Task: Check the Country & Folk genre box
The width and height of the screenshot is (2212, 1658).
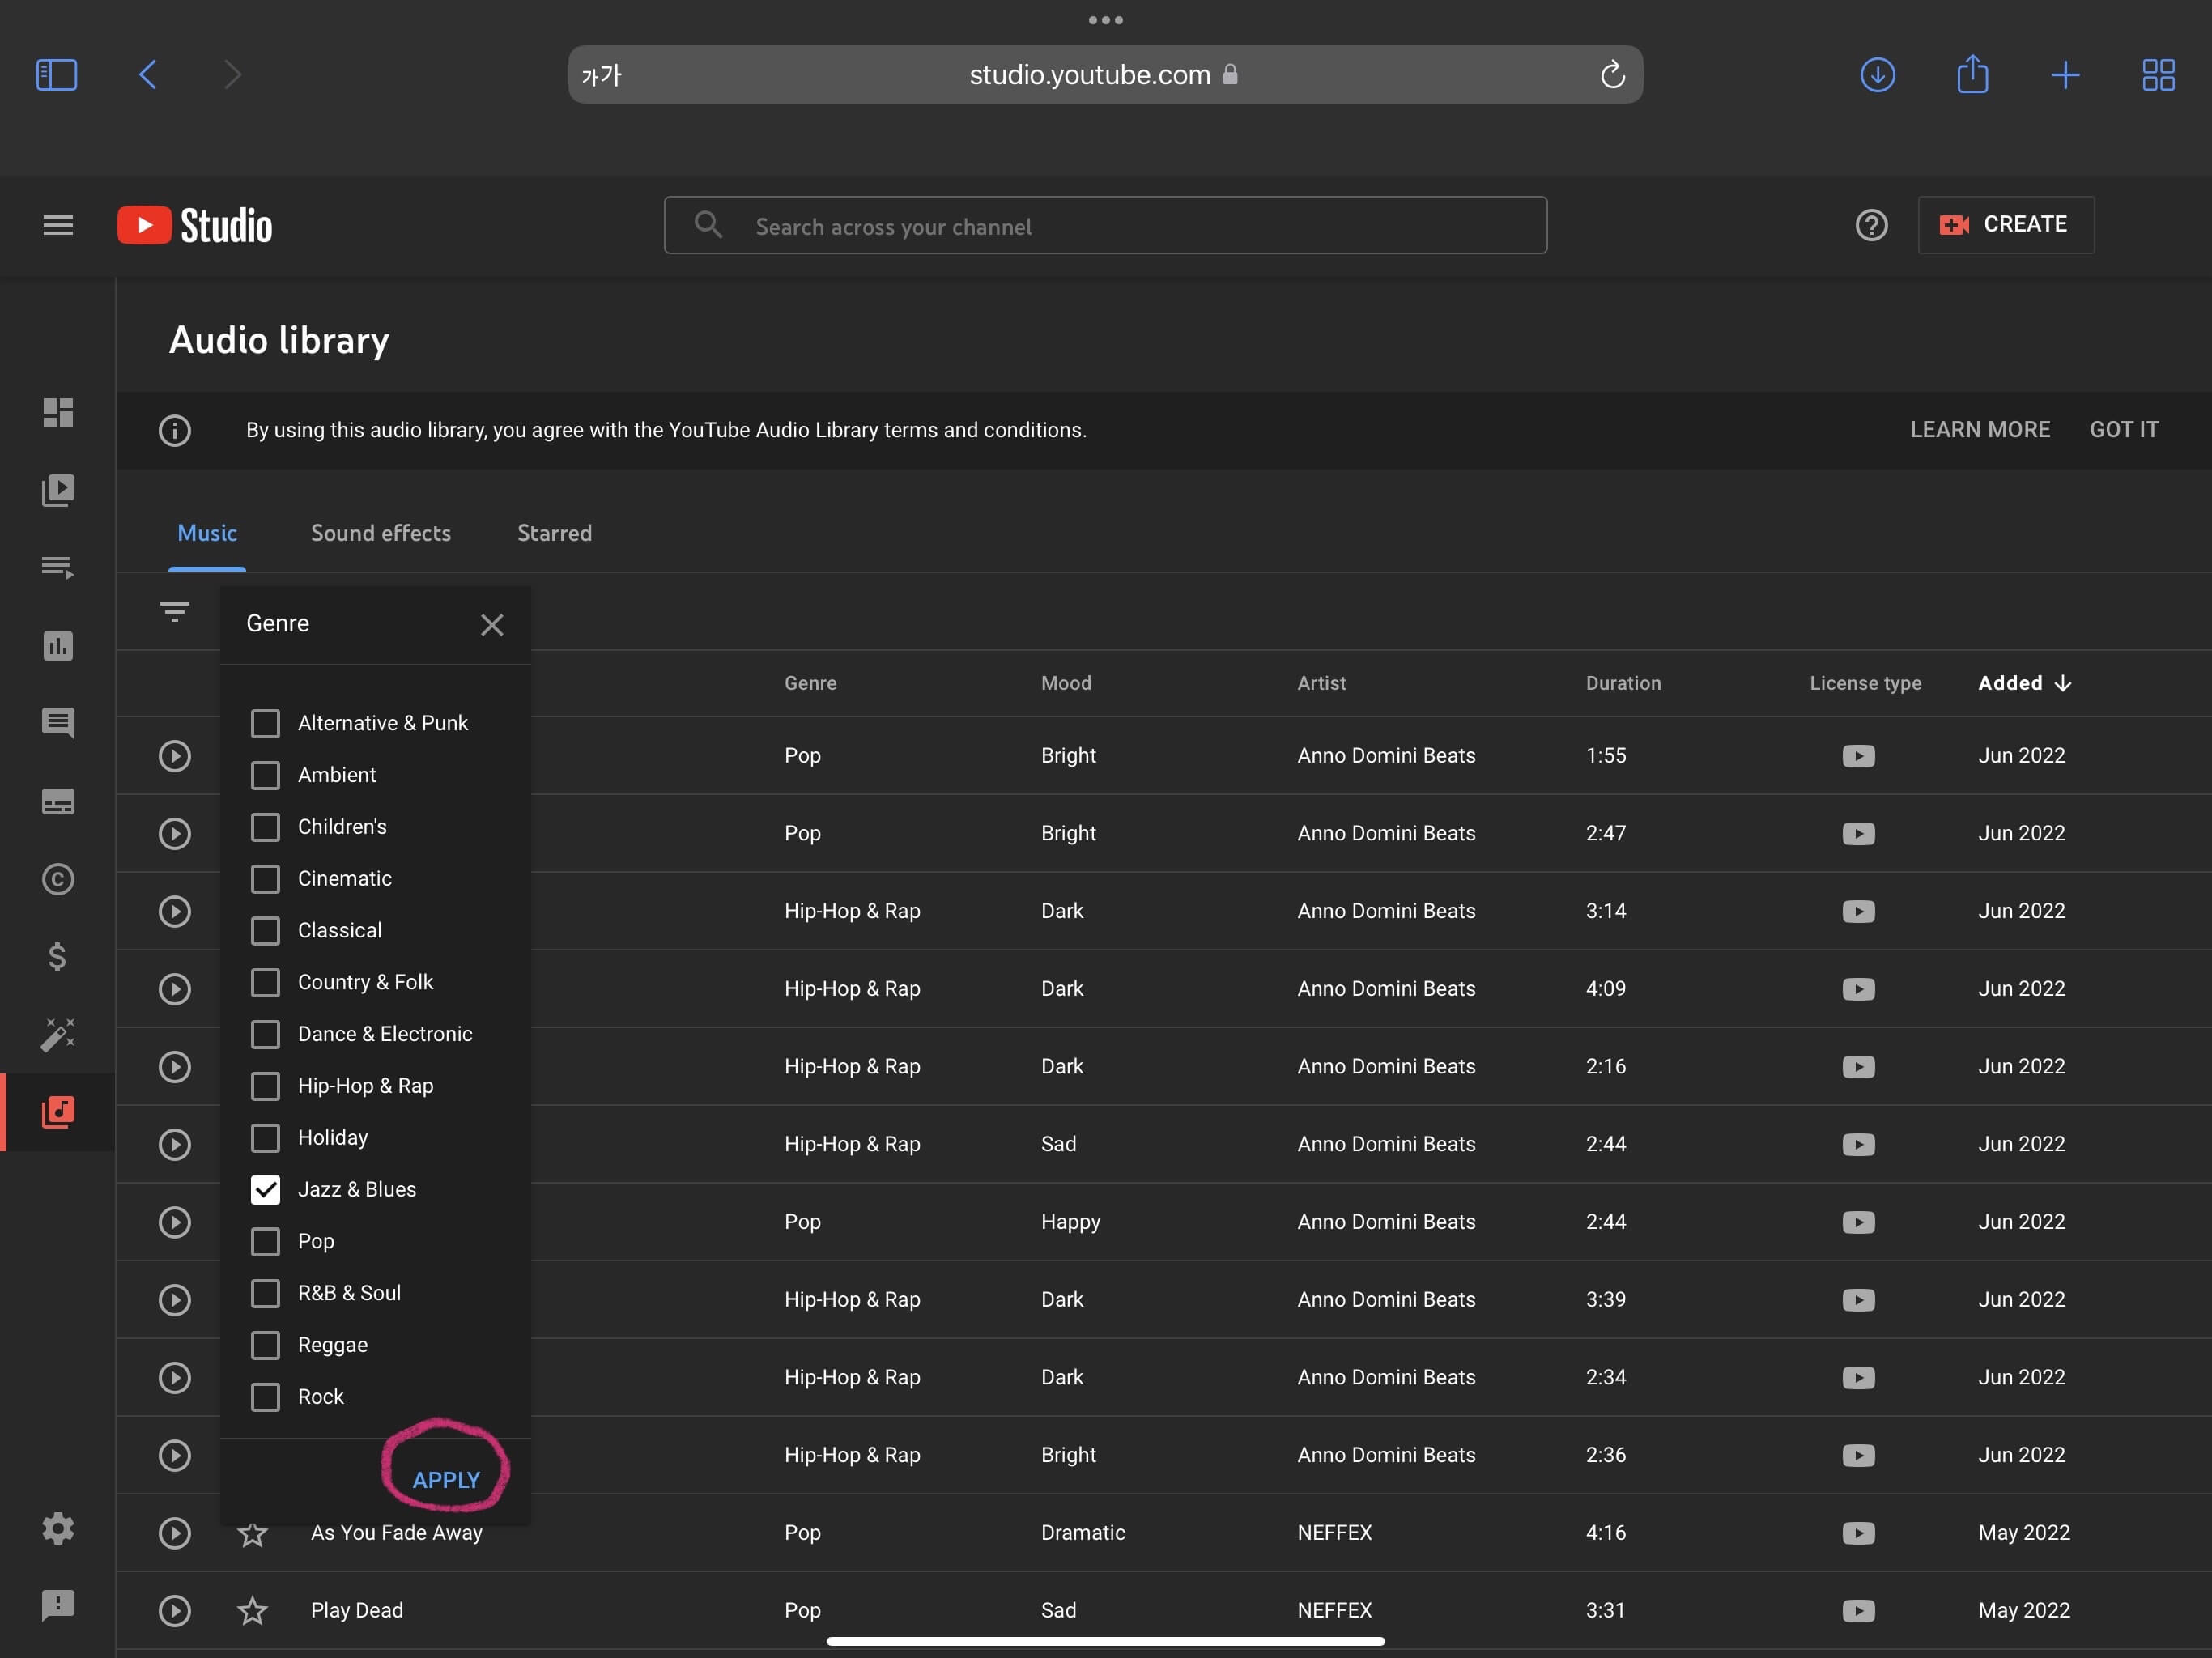Action: (x=265, y=982)
